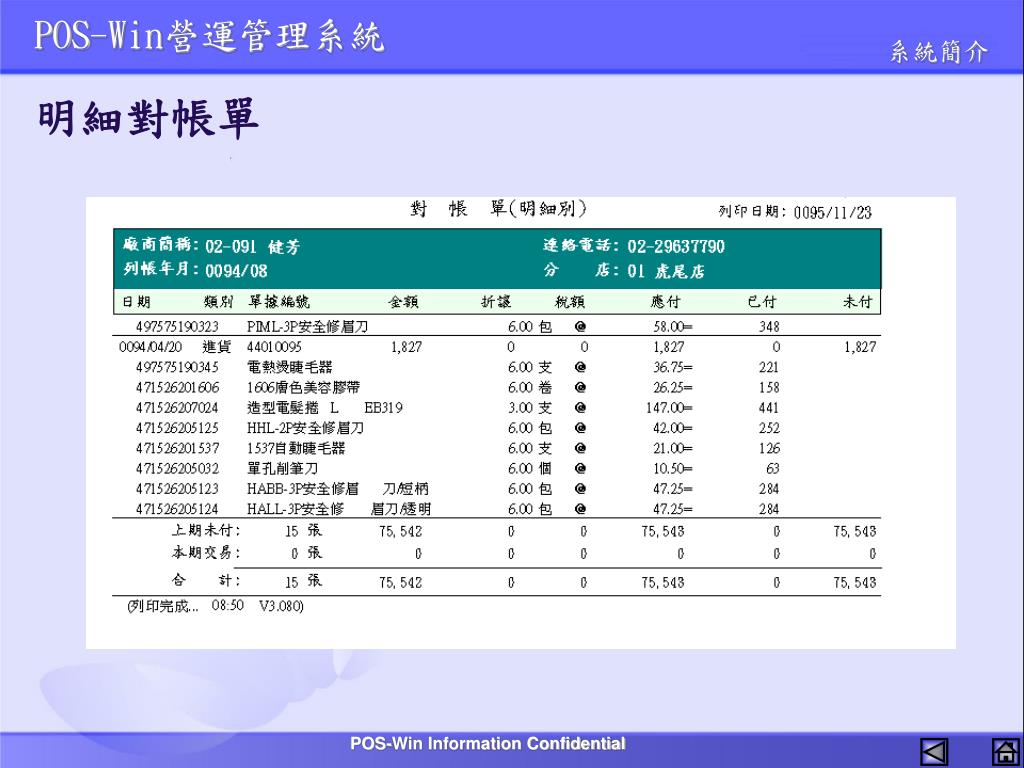
Task: Click branch value 01 虎尾店
Action: pyautogui.click(x=666, y=271)
